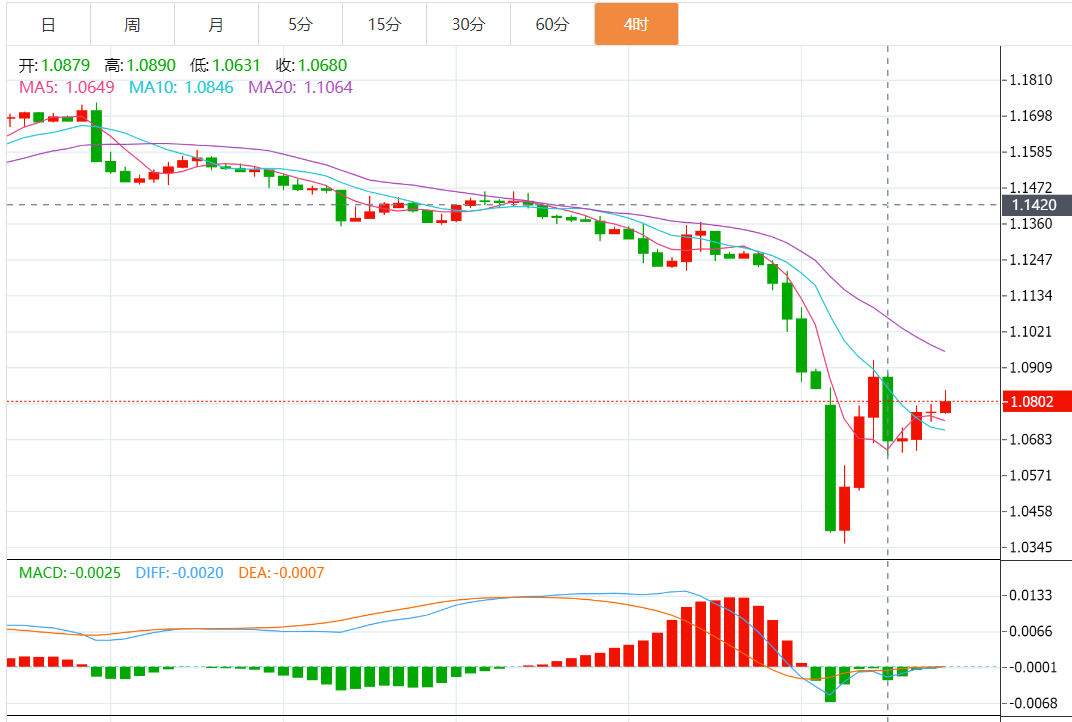
Task: Click the DIFF: -0.0020 readout
Action: (x=179, y=573)
